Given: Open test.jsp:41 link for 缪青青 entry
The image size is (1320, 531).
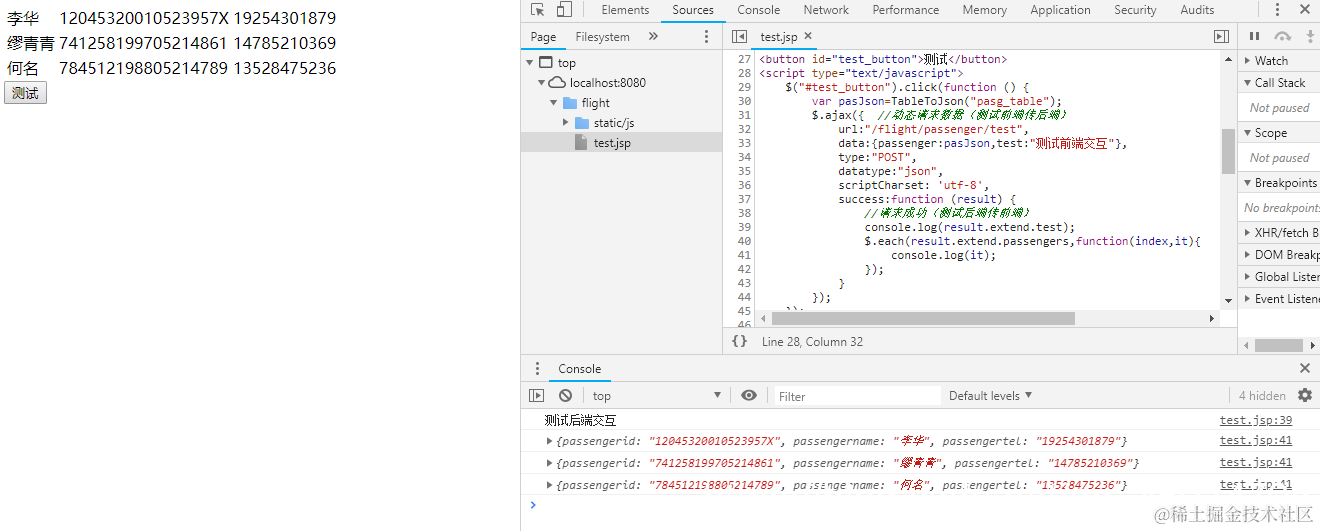Looking at the screenshot, I should (1256, 463).
